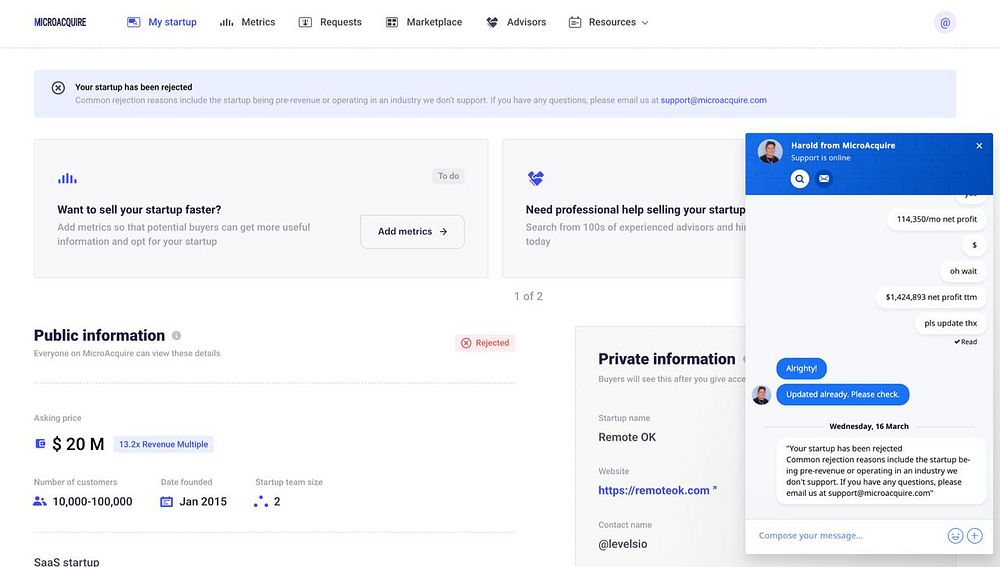This screenshot has height=567, width=1000.
Task: Click the "1 of 2" card counter
Action: pyautogui.click(x=528, y=297)
